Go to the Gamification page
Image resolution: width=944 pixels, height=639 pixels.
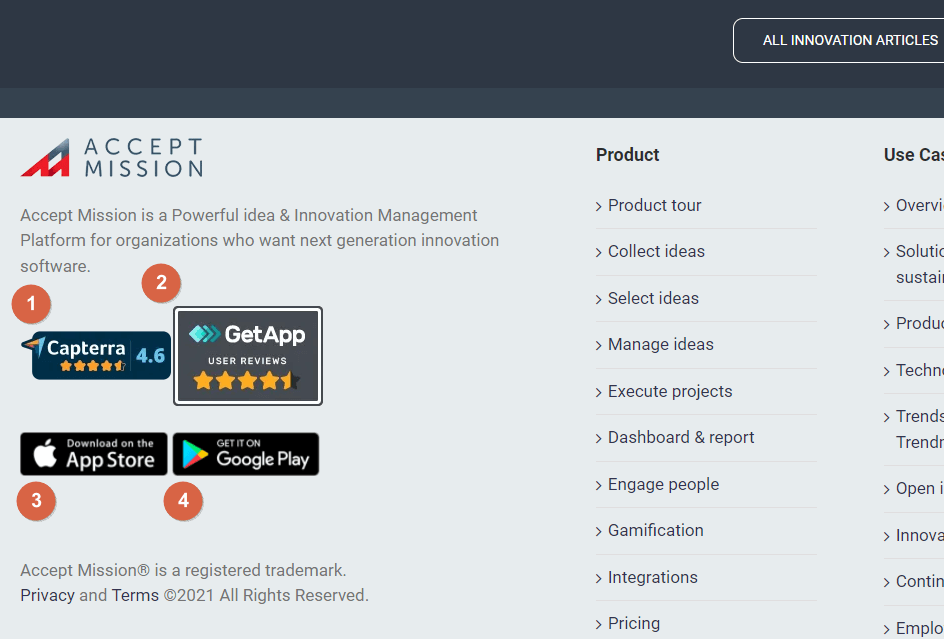point(656,530)
